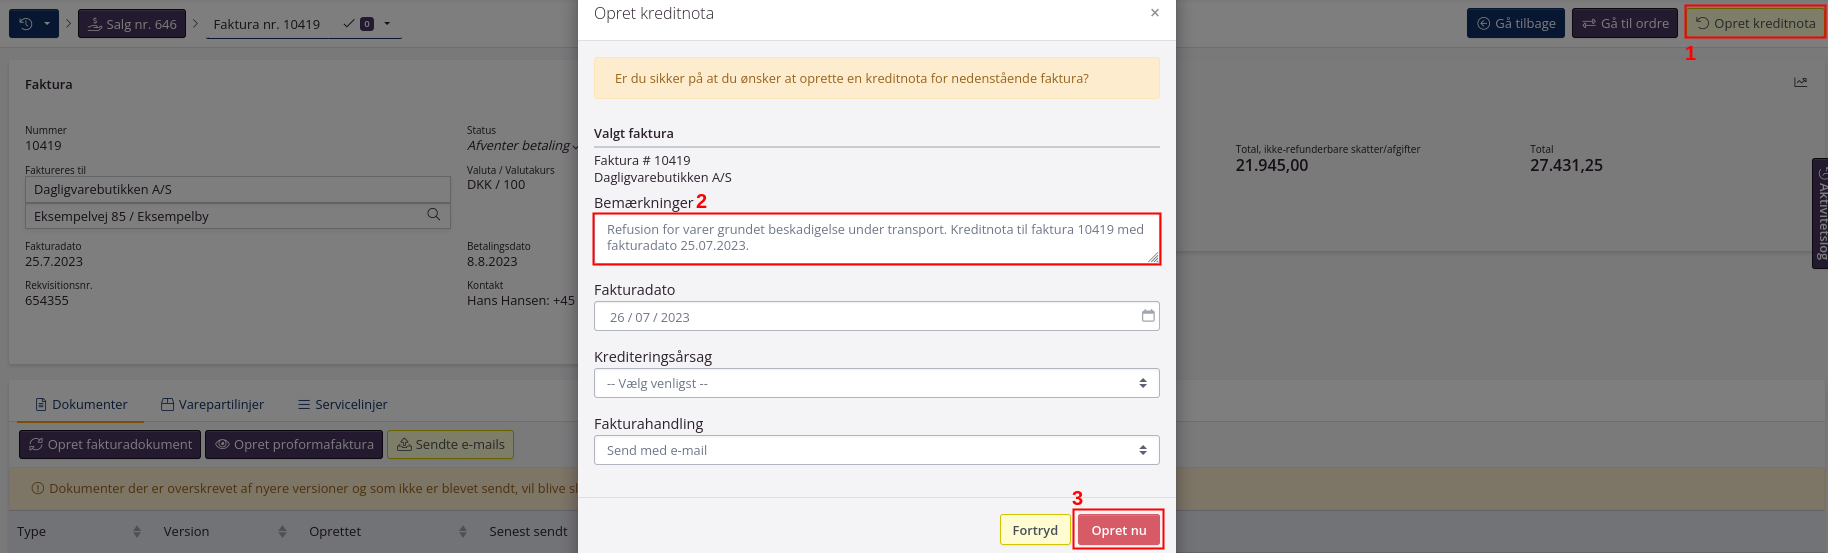The height and width of the screenshot is (553, 1828).
Task: Click Opret proformafaktura eye button
Action: point(294,445)
